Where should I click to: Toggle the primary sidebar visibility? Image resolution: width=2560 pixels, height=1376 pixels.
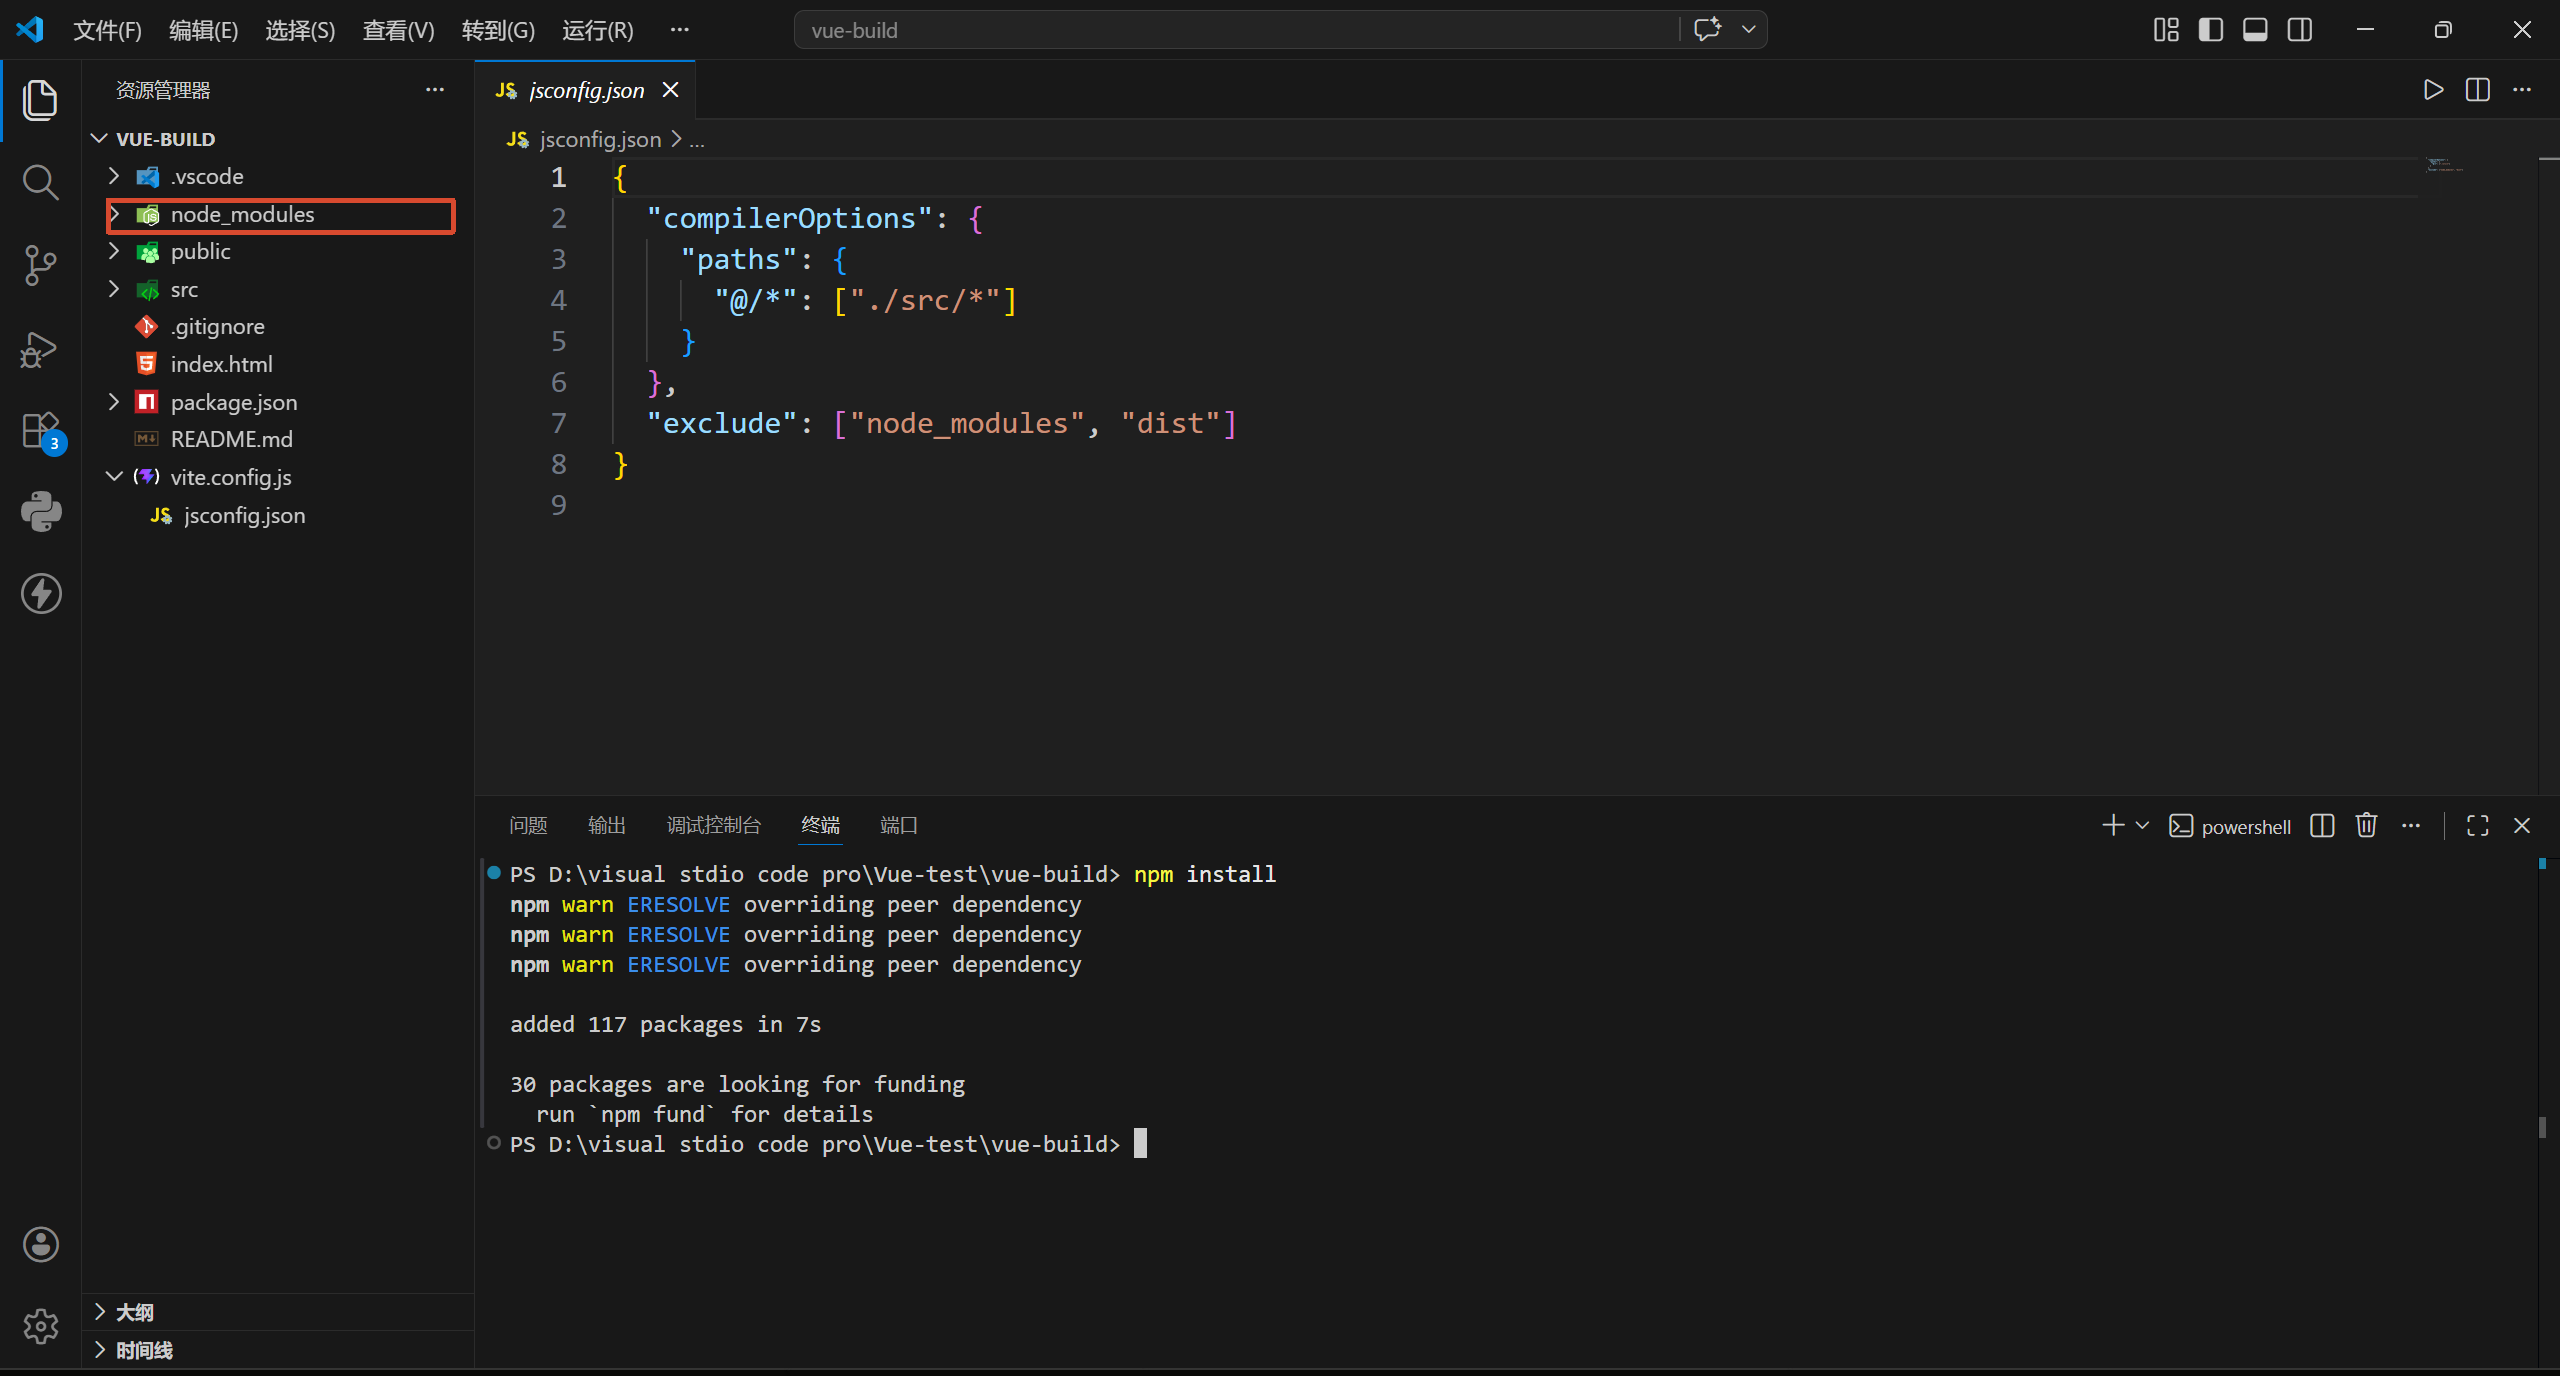[2210, 30]
